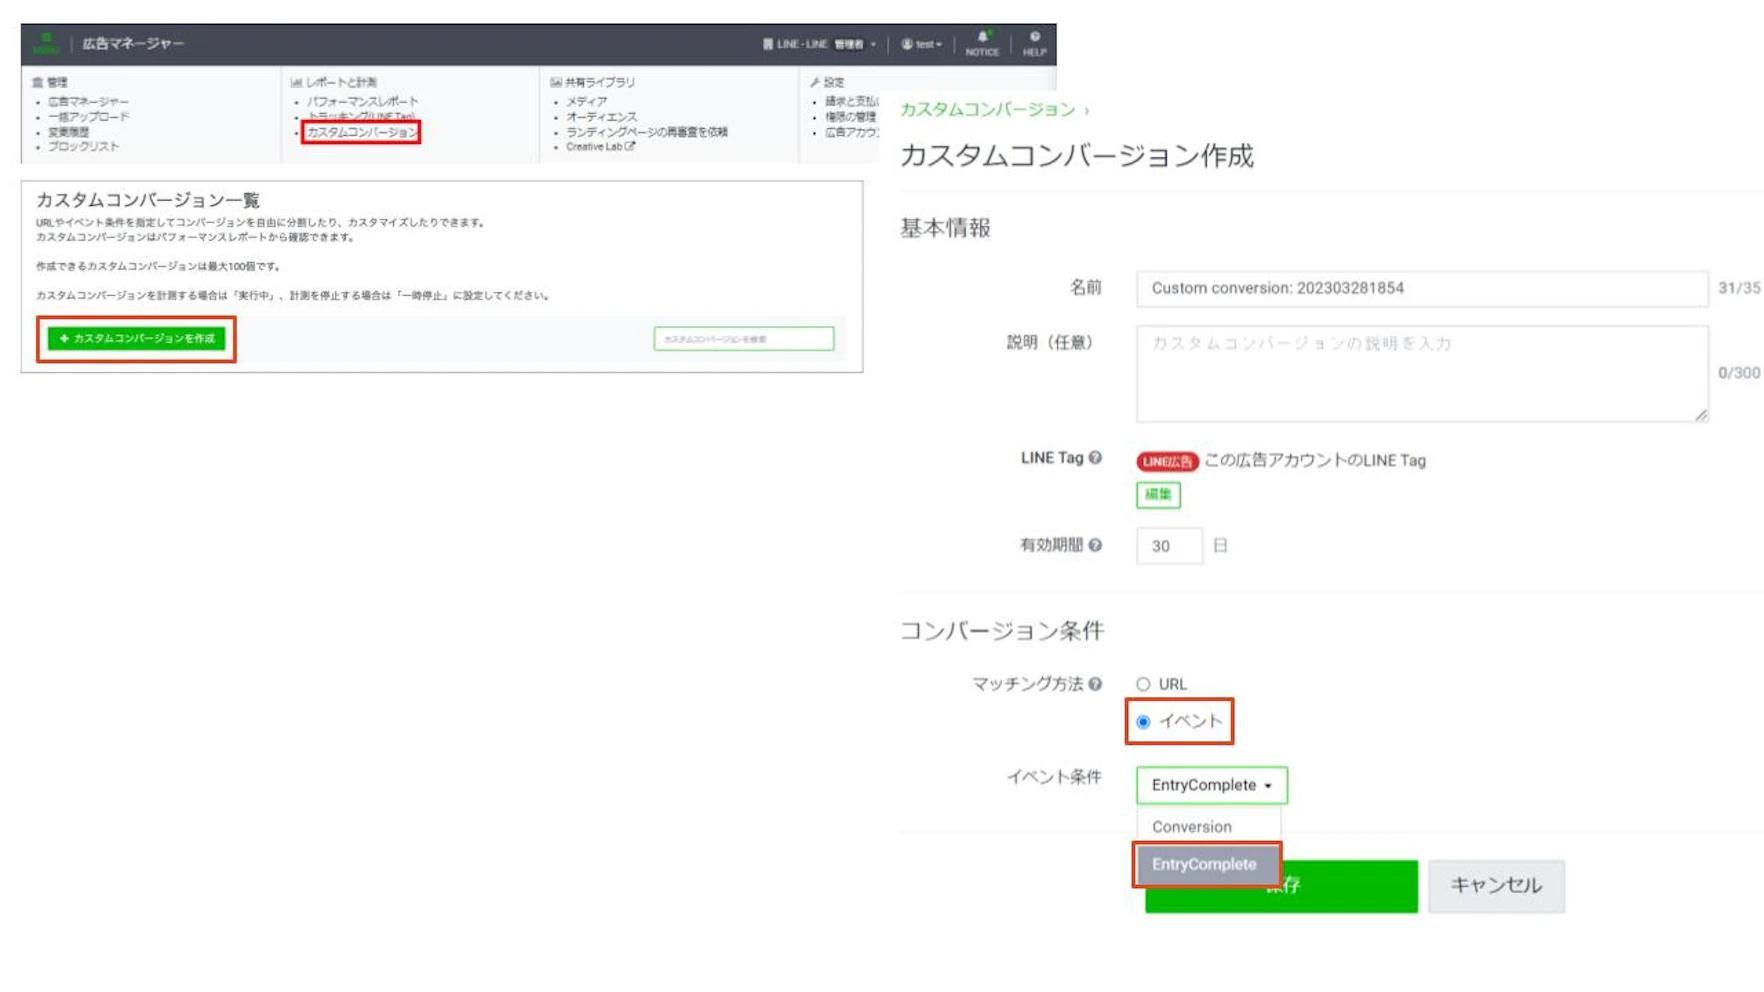This screenshot has height=992, width=1764.
Task: Open the green MENU hamburger icon
Action: 45,43
